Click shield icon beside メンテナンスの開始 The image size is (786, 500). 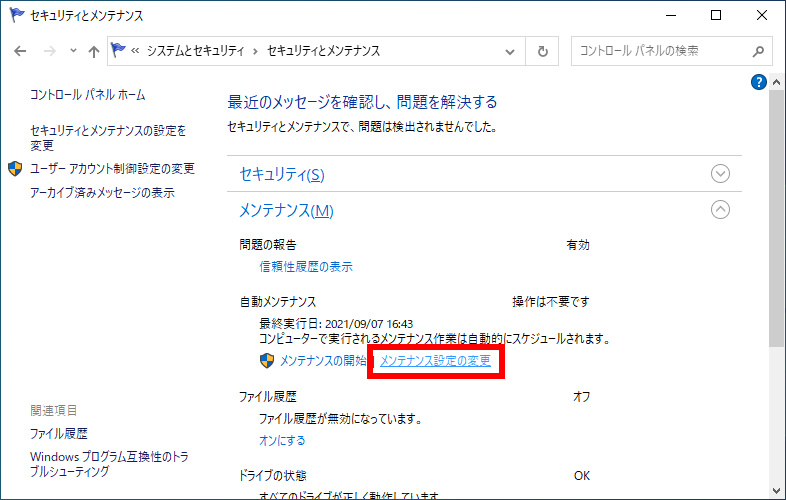[x=267, y=361]
